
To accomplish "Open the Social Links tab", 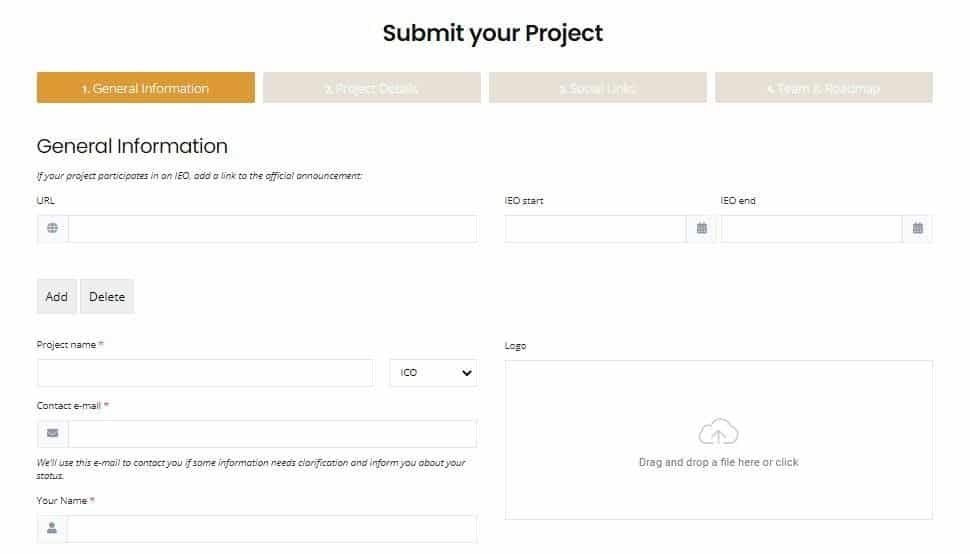I will click(x=598, y=88).
